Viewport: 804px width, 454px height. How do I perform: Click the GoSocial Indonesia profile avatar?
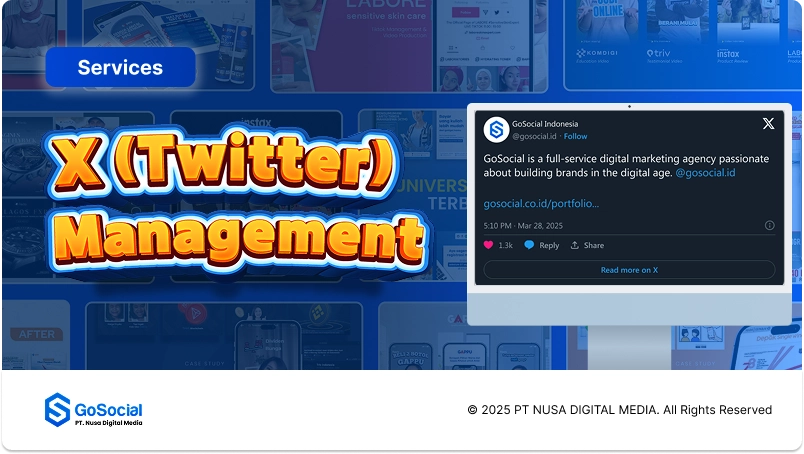(x=495, y=130)
